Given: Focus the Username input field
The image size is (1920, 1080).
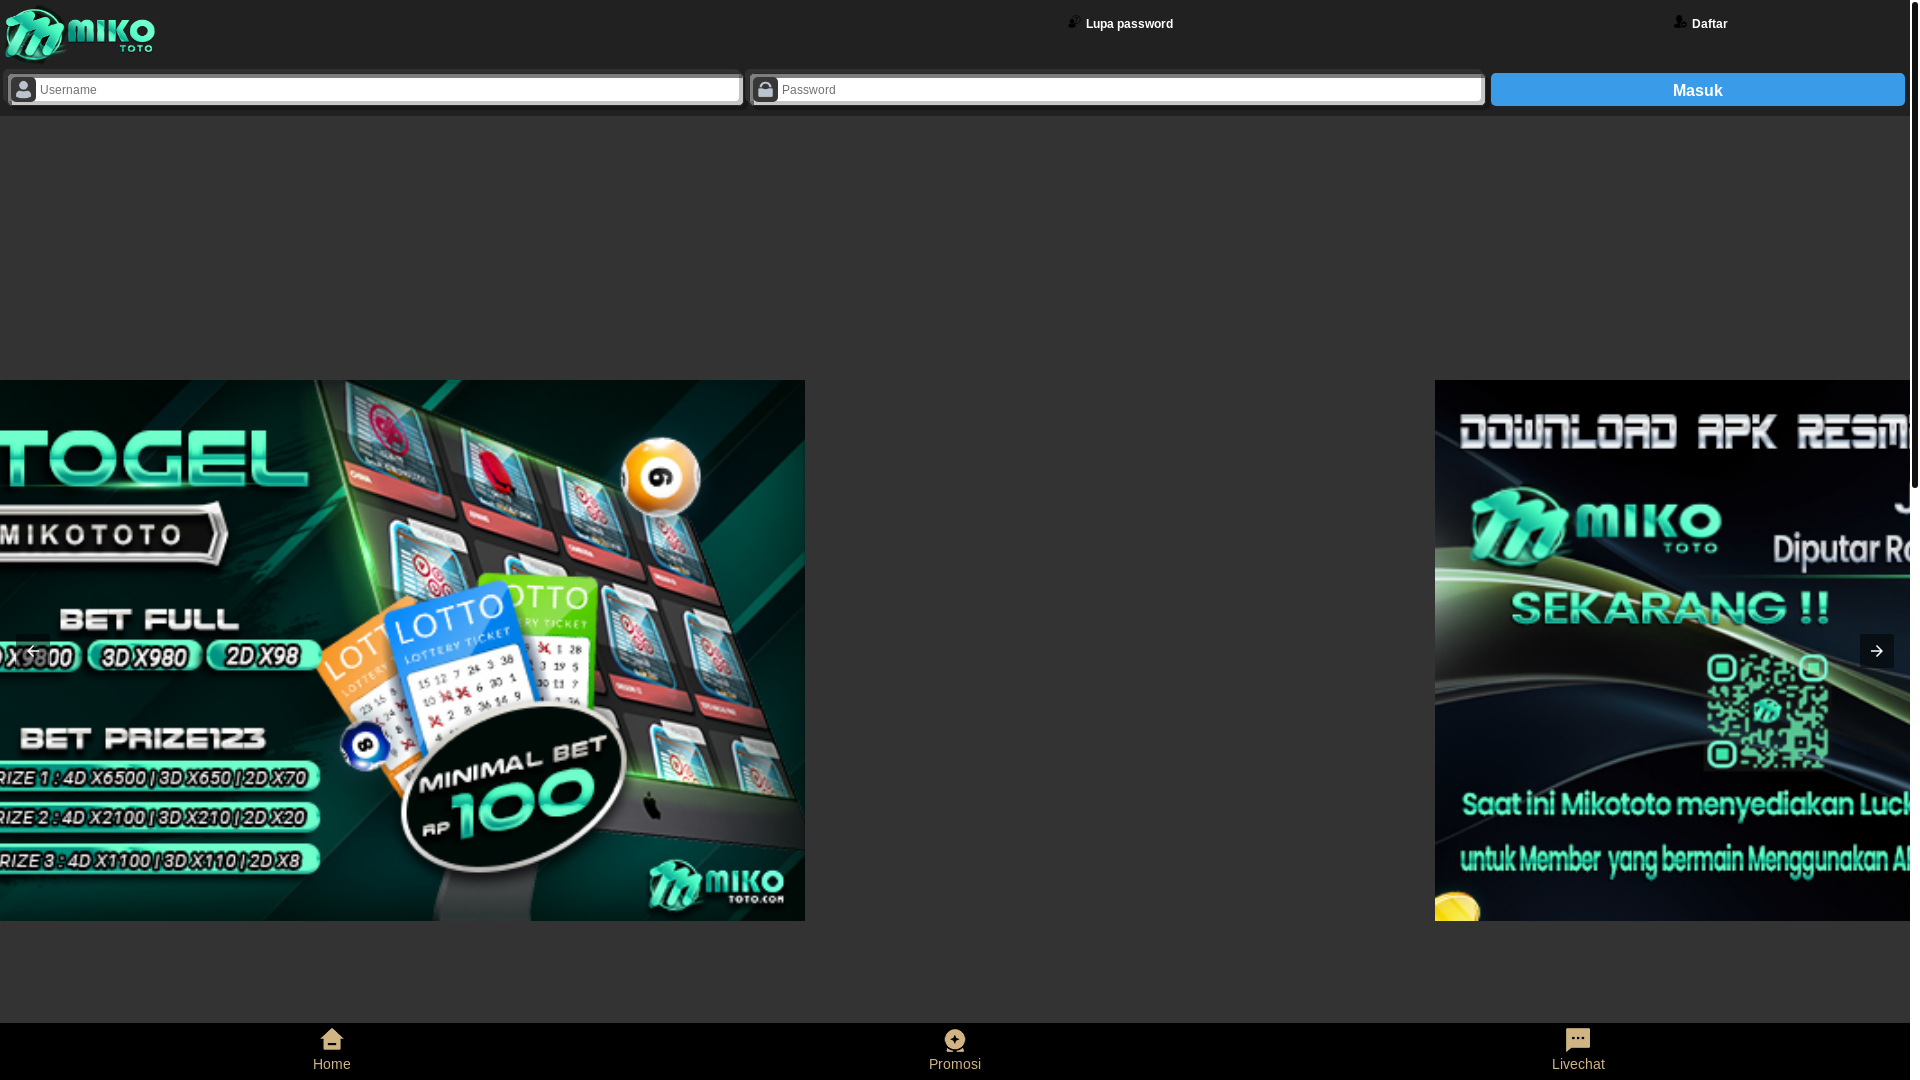Looking at the screenshot, I should [388, 89].
